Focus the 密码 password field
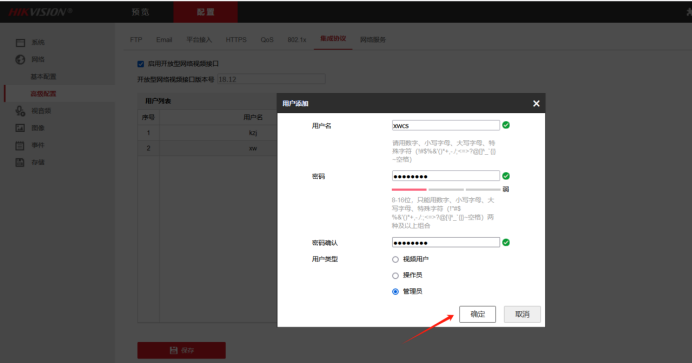Image resolution: width=692 pixels, height=363 pixels. 446,176
